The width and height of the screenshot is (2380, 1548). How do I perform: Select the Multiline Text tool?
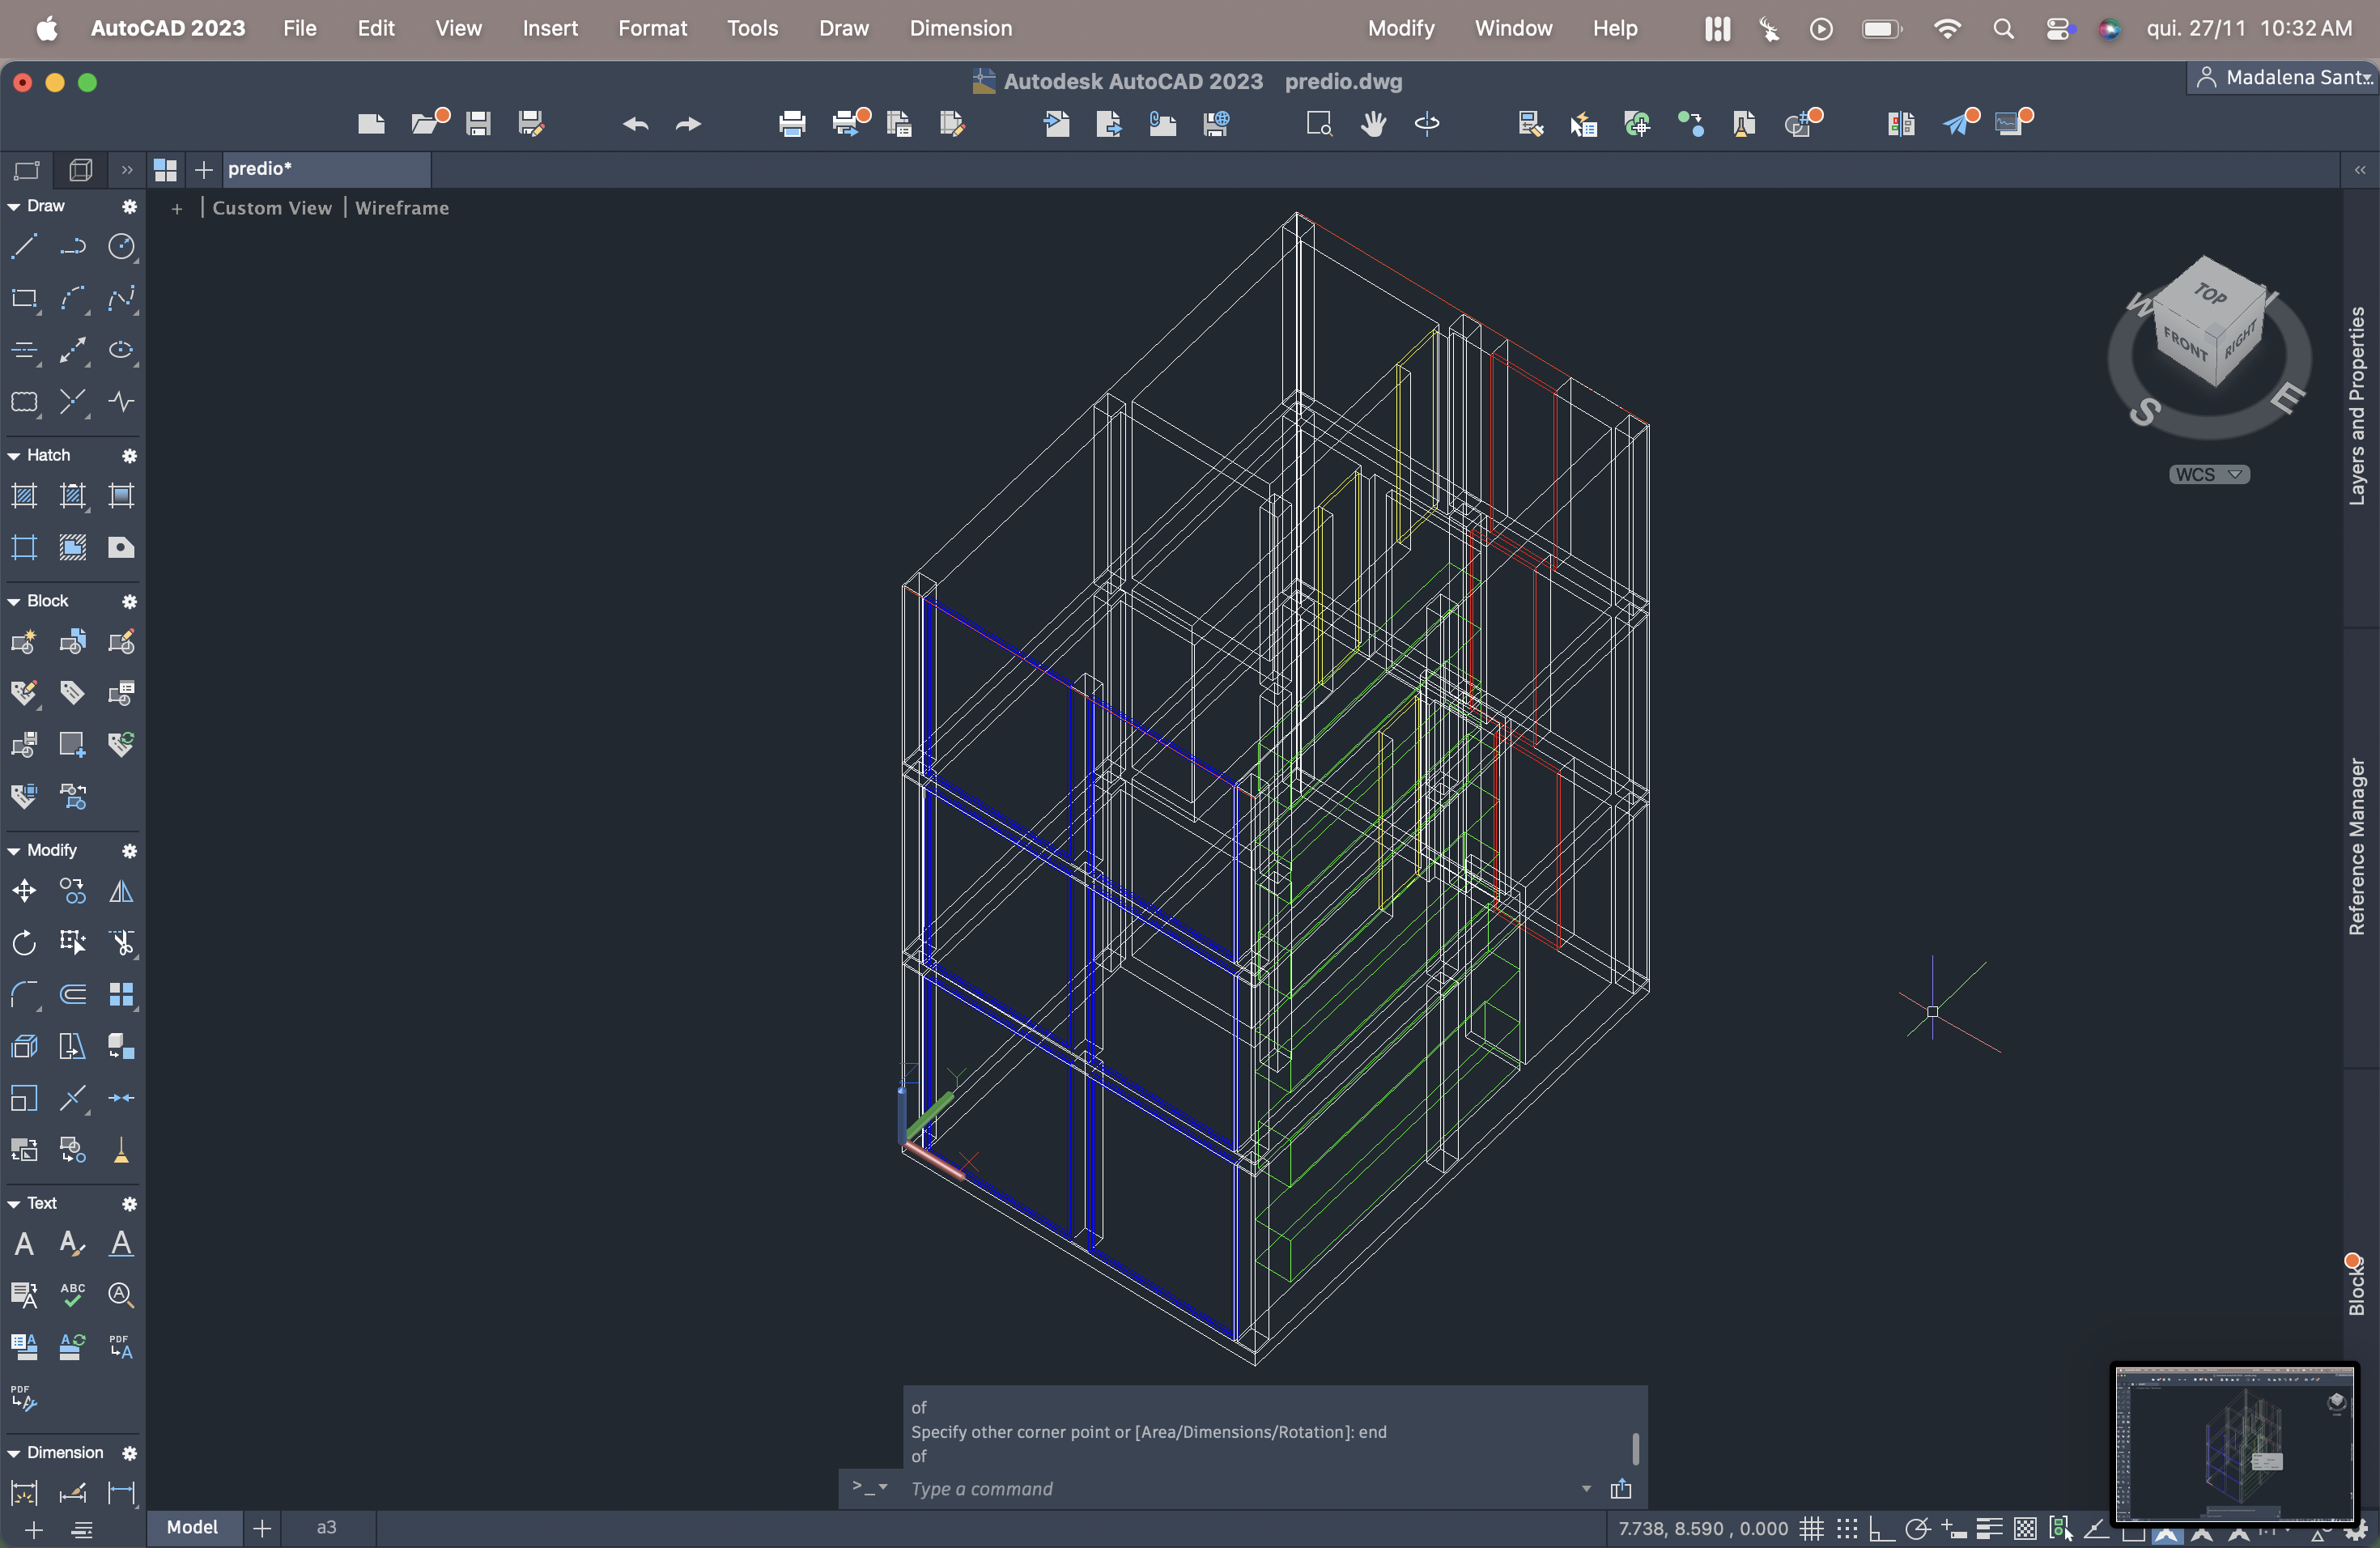(24, 1244)
